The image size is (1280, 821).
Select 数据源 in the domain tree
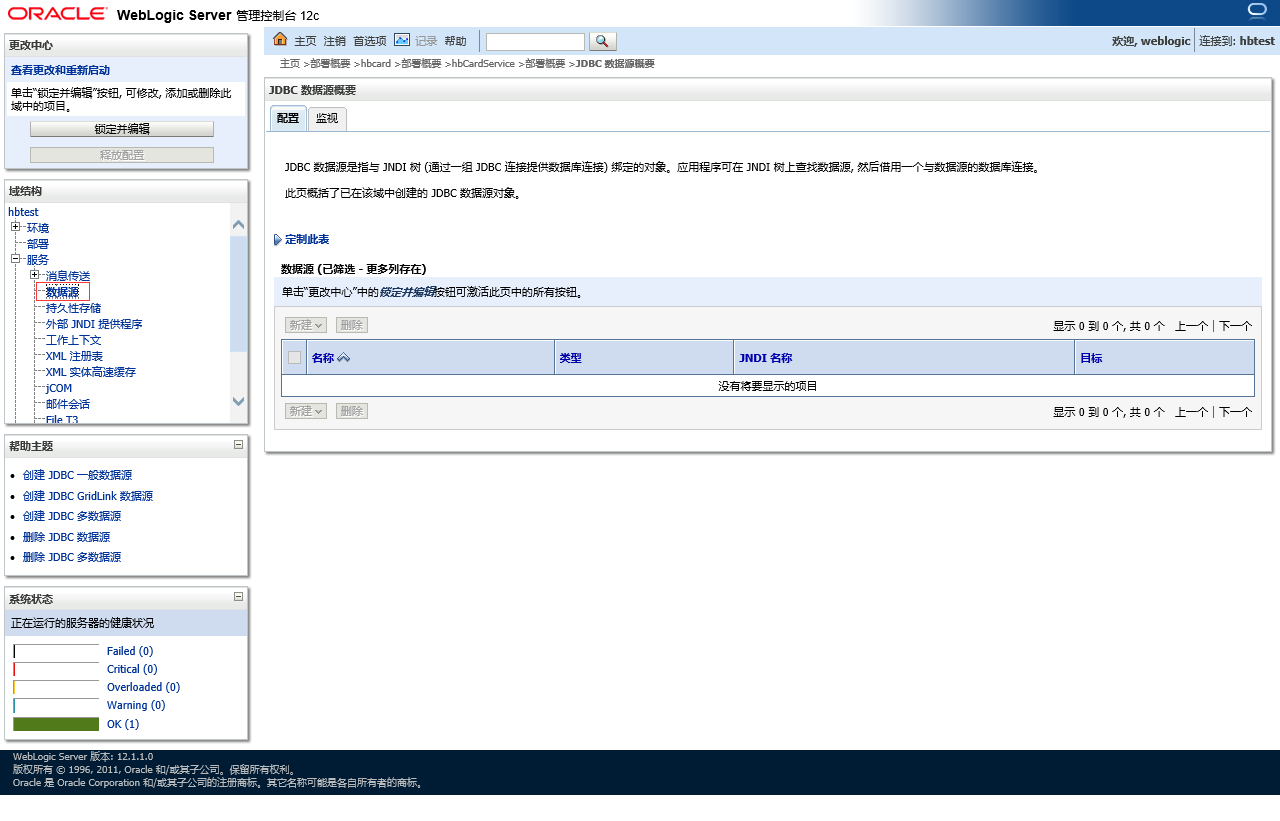(62, 292)
